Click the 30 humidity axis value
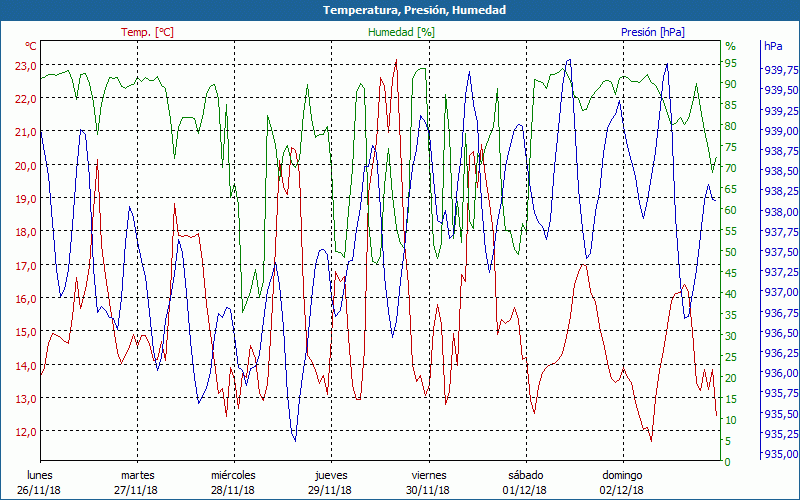The width and height of the screenshot is (800, 500). (731, 336)
